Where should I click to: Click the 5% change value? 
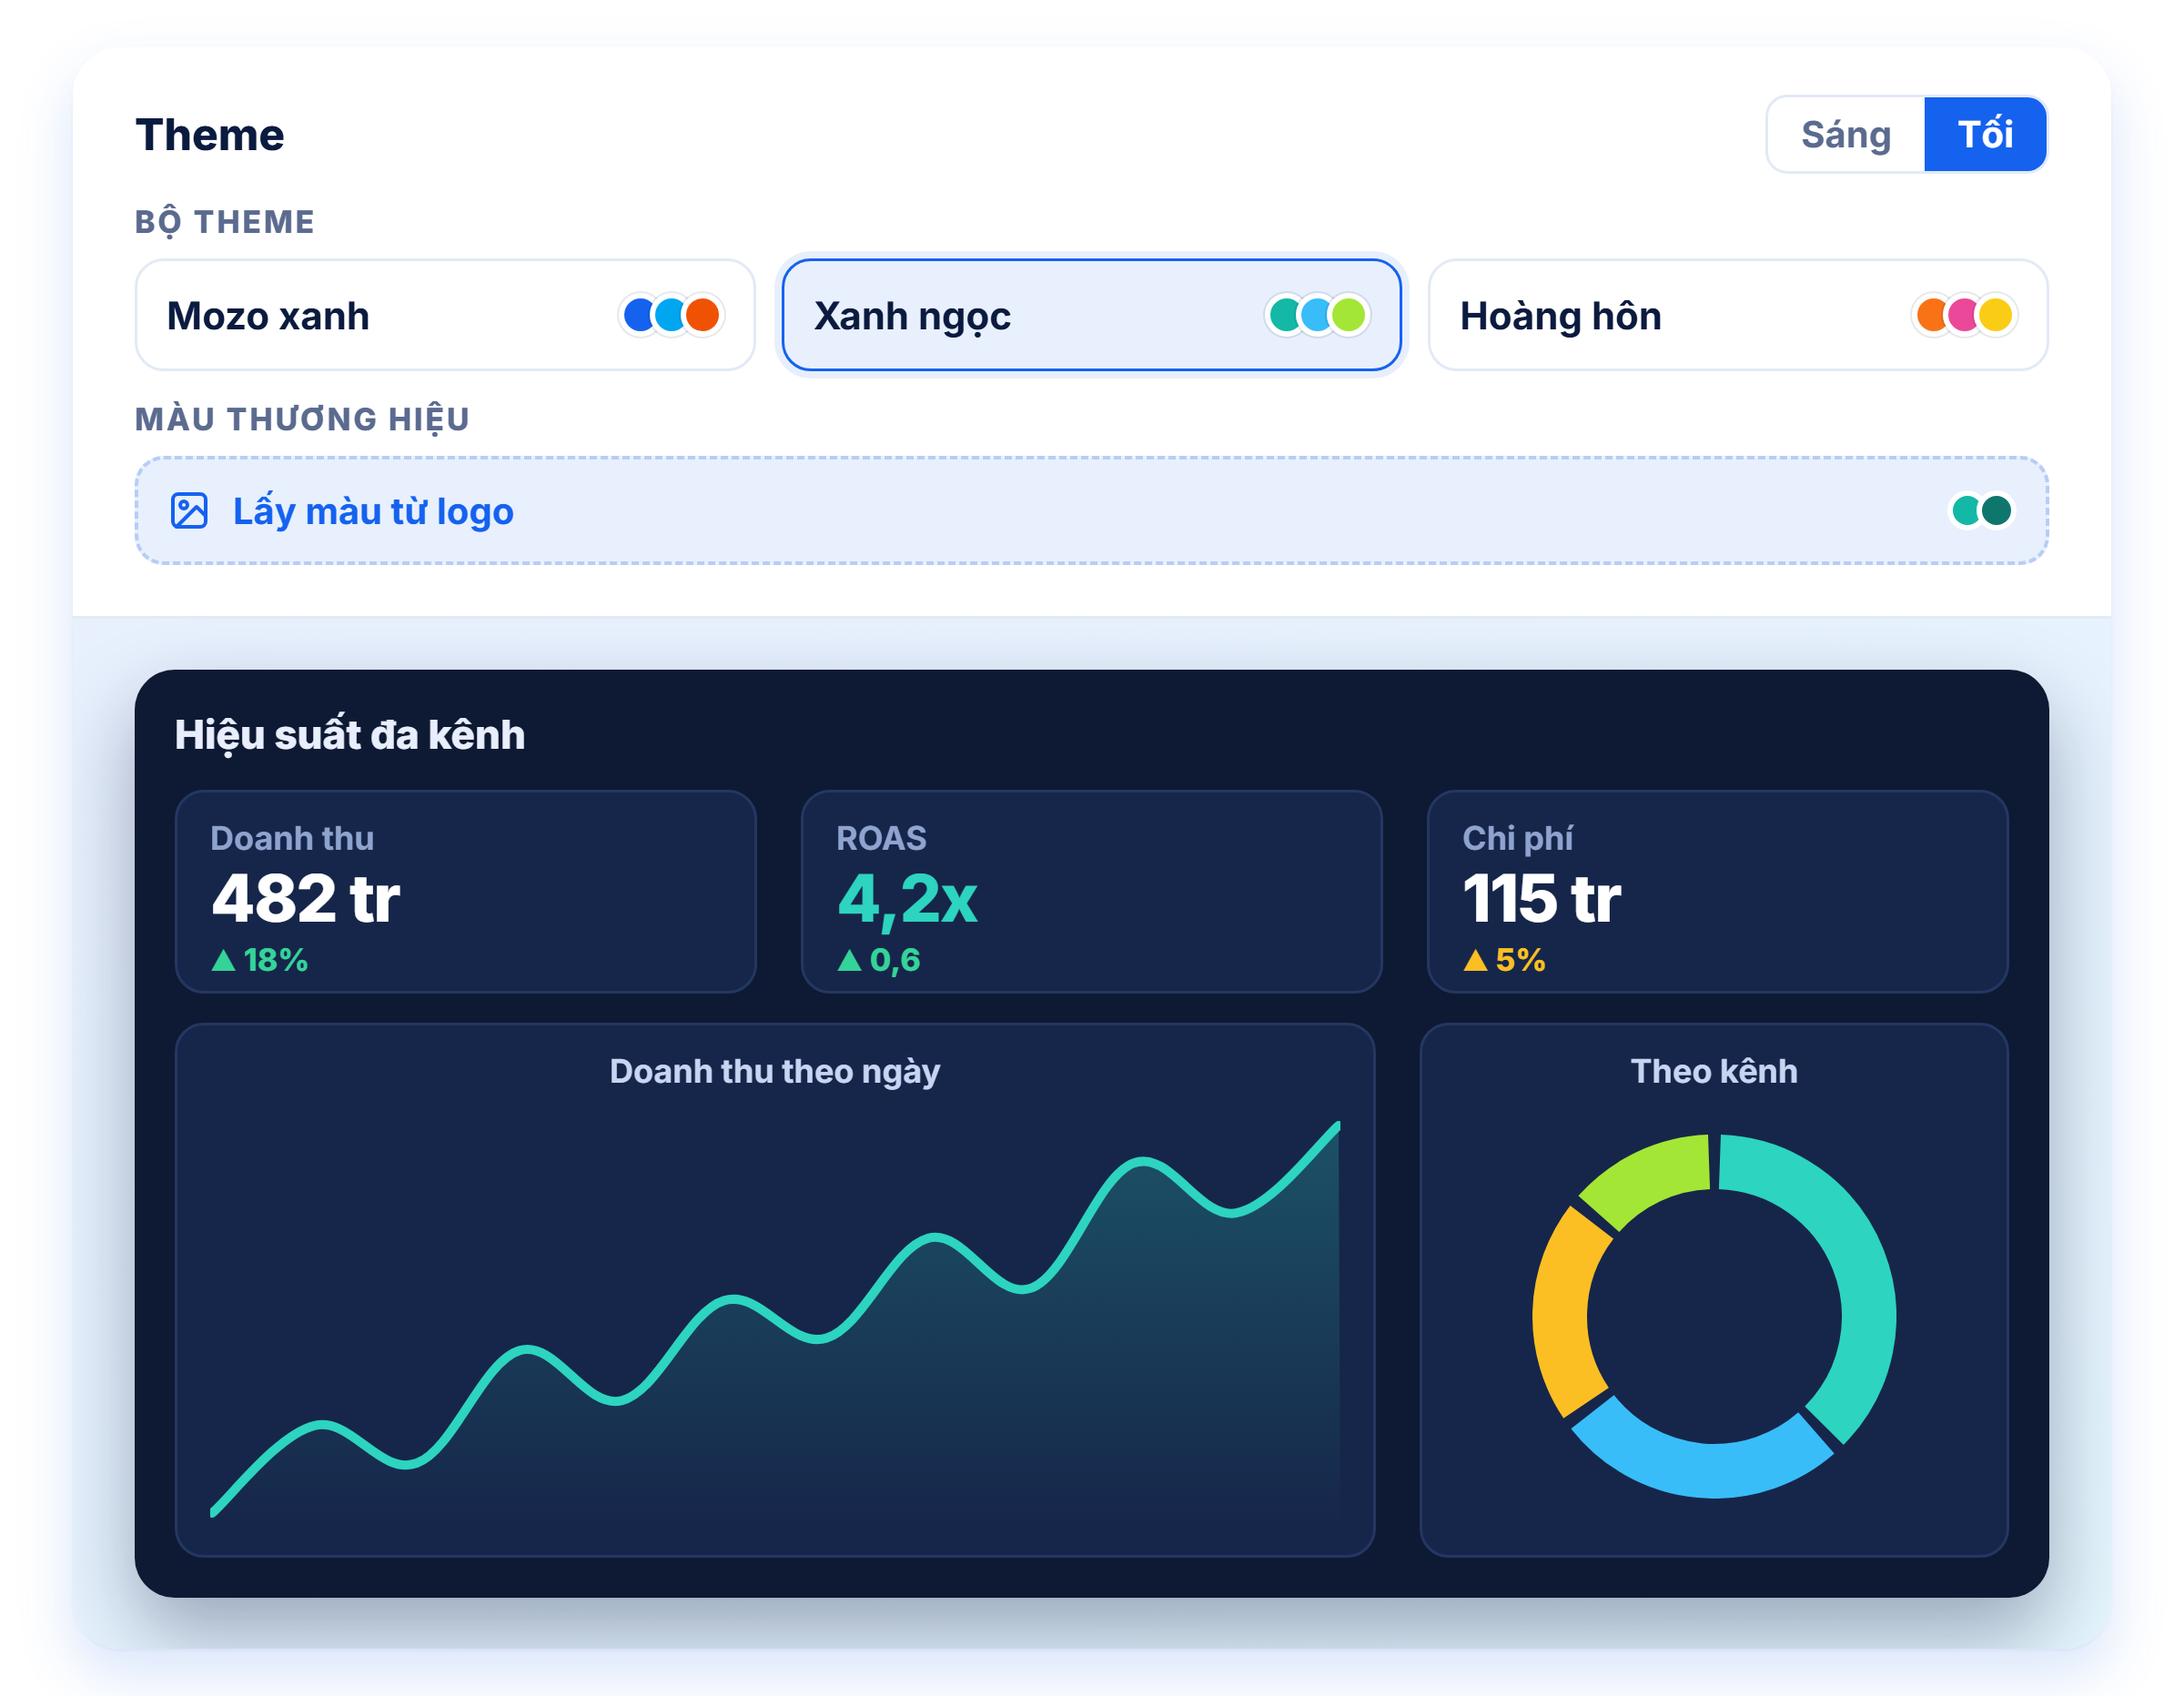point(1521,961)
